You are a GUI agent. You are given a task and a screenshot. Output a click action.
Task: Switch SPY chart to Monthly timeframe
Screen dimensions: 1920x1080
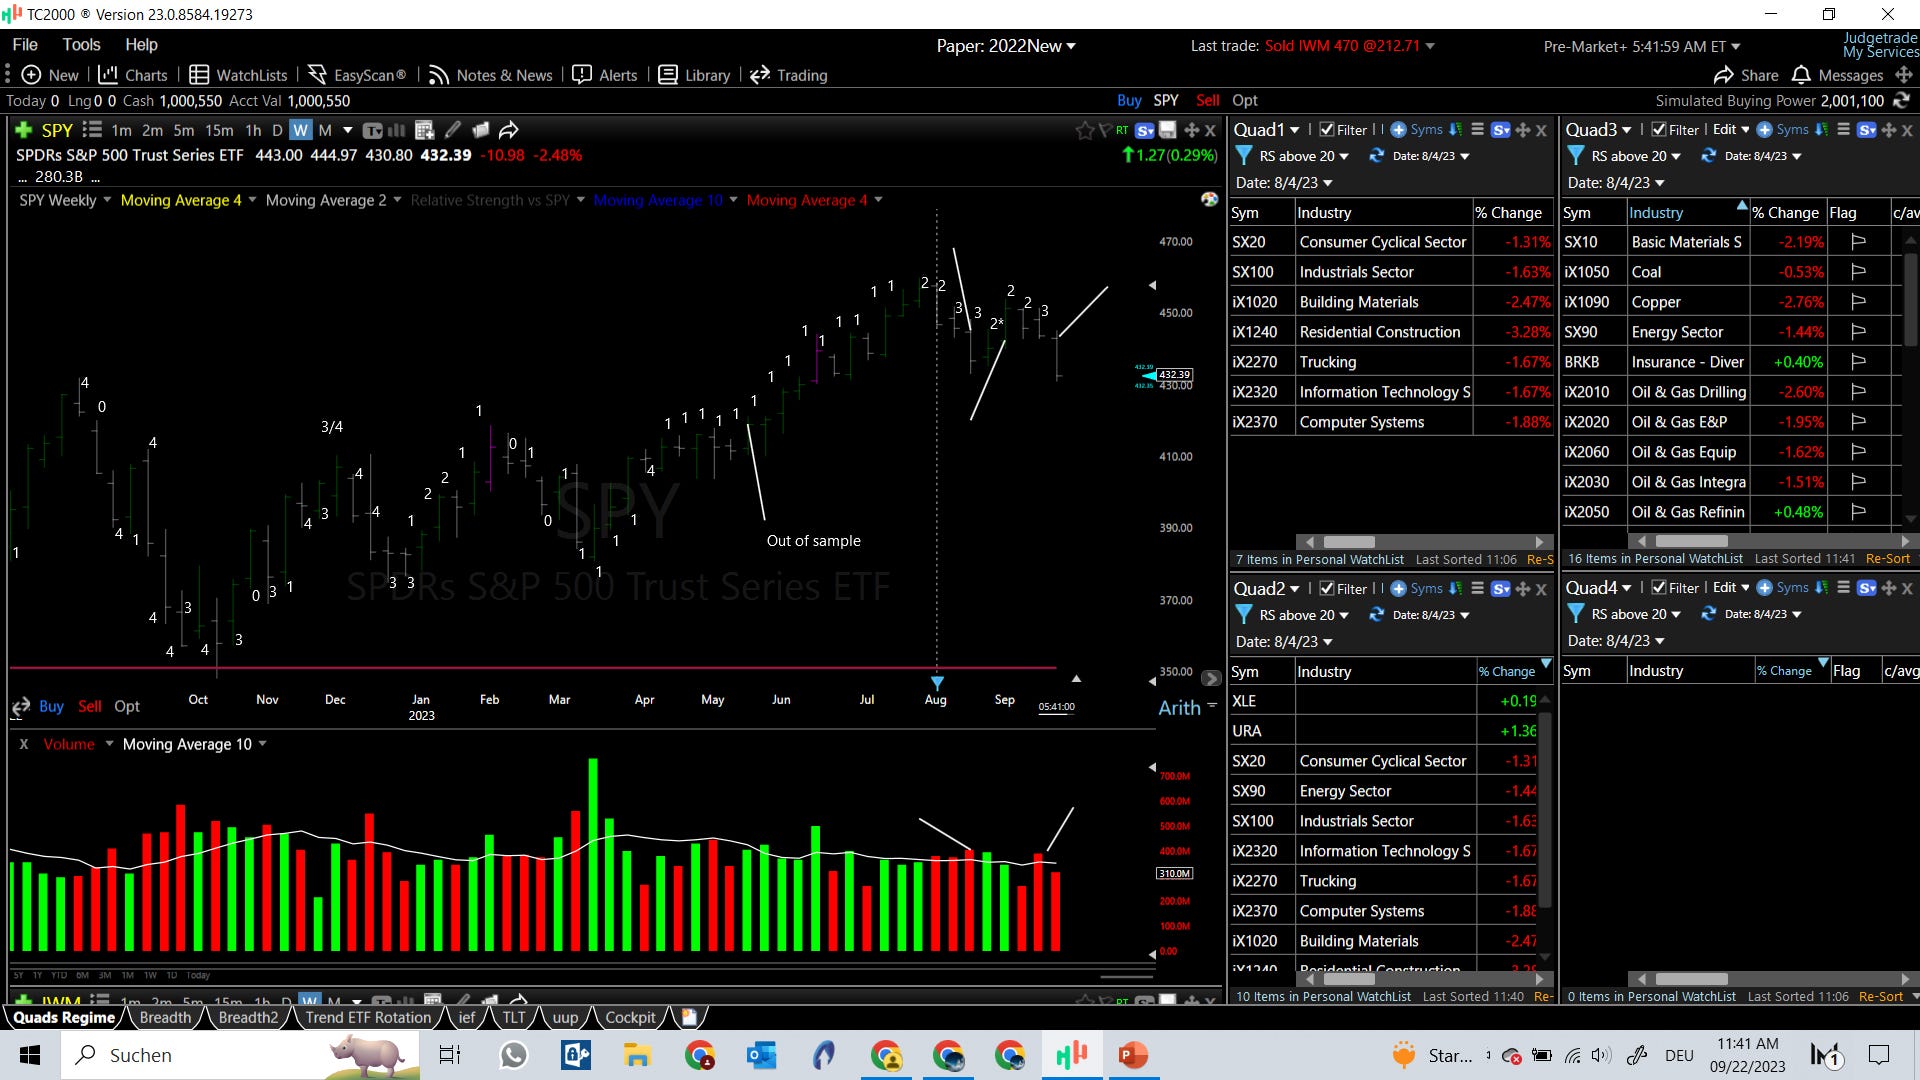point(325,130)
